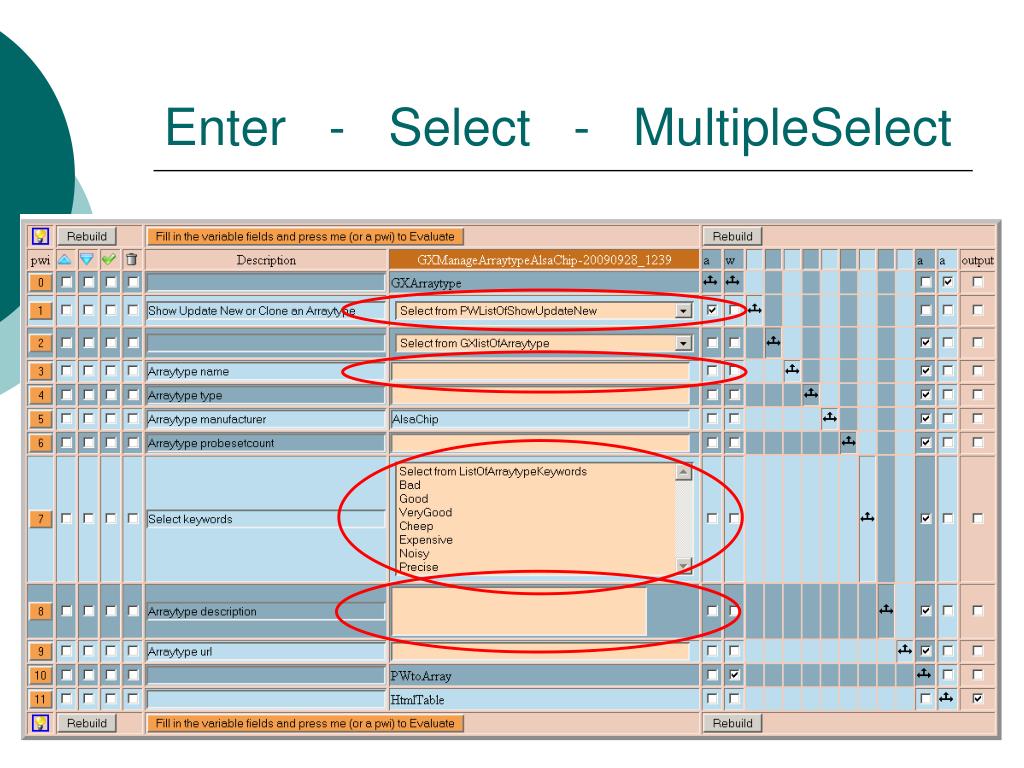1024x768 pixels.
Task: Click the pwi number 7 button
Action: 40,519
